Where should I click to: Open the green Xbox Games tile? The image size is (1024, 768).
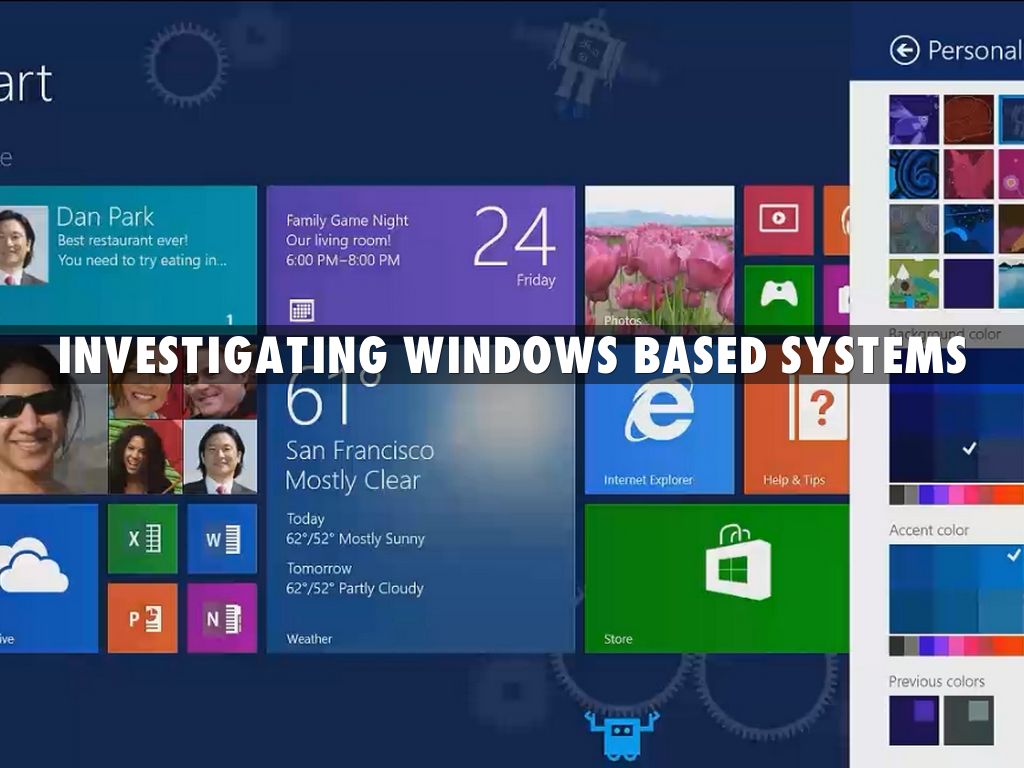pyautogui.click(x=778, y=295)
